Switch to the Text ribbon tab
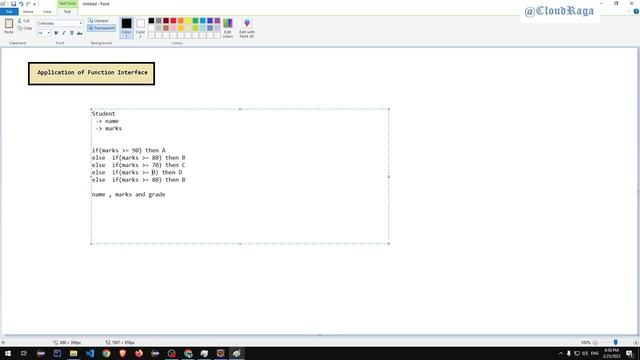 tap(67, 12)
